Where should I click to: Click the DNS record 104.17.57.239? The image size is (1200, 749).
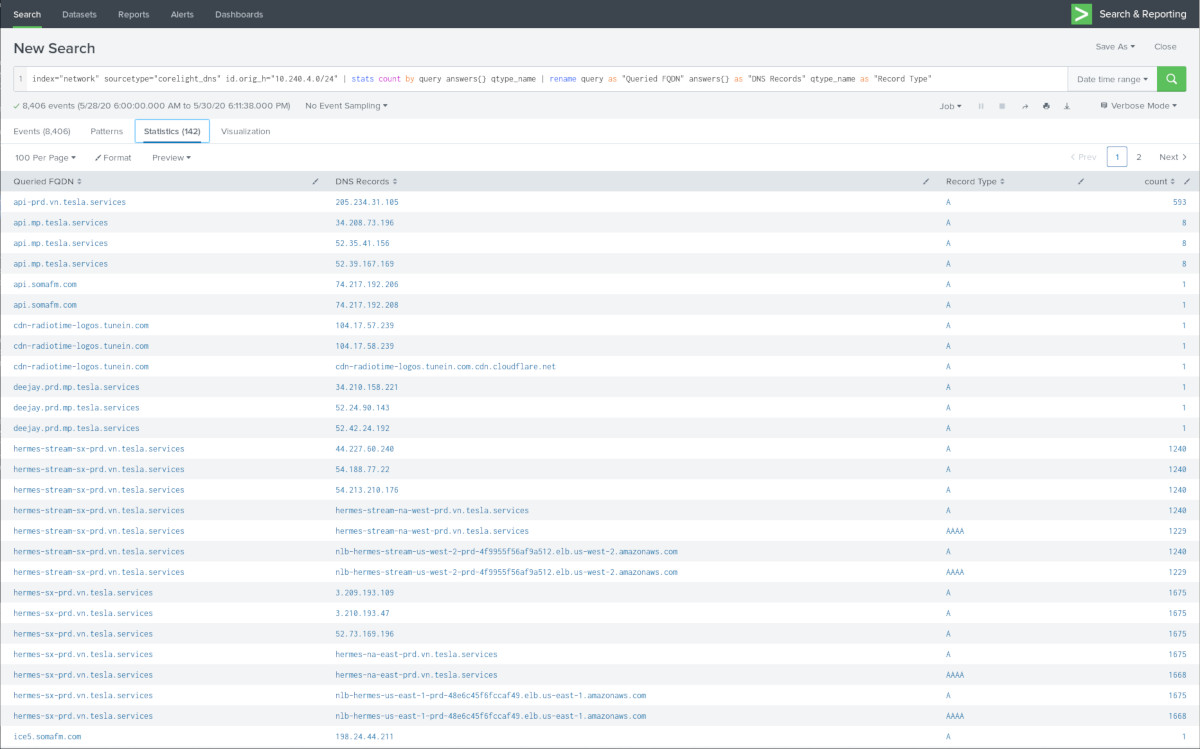pos(365,325)
